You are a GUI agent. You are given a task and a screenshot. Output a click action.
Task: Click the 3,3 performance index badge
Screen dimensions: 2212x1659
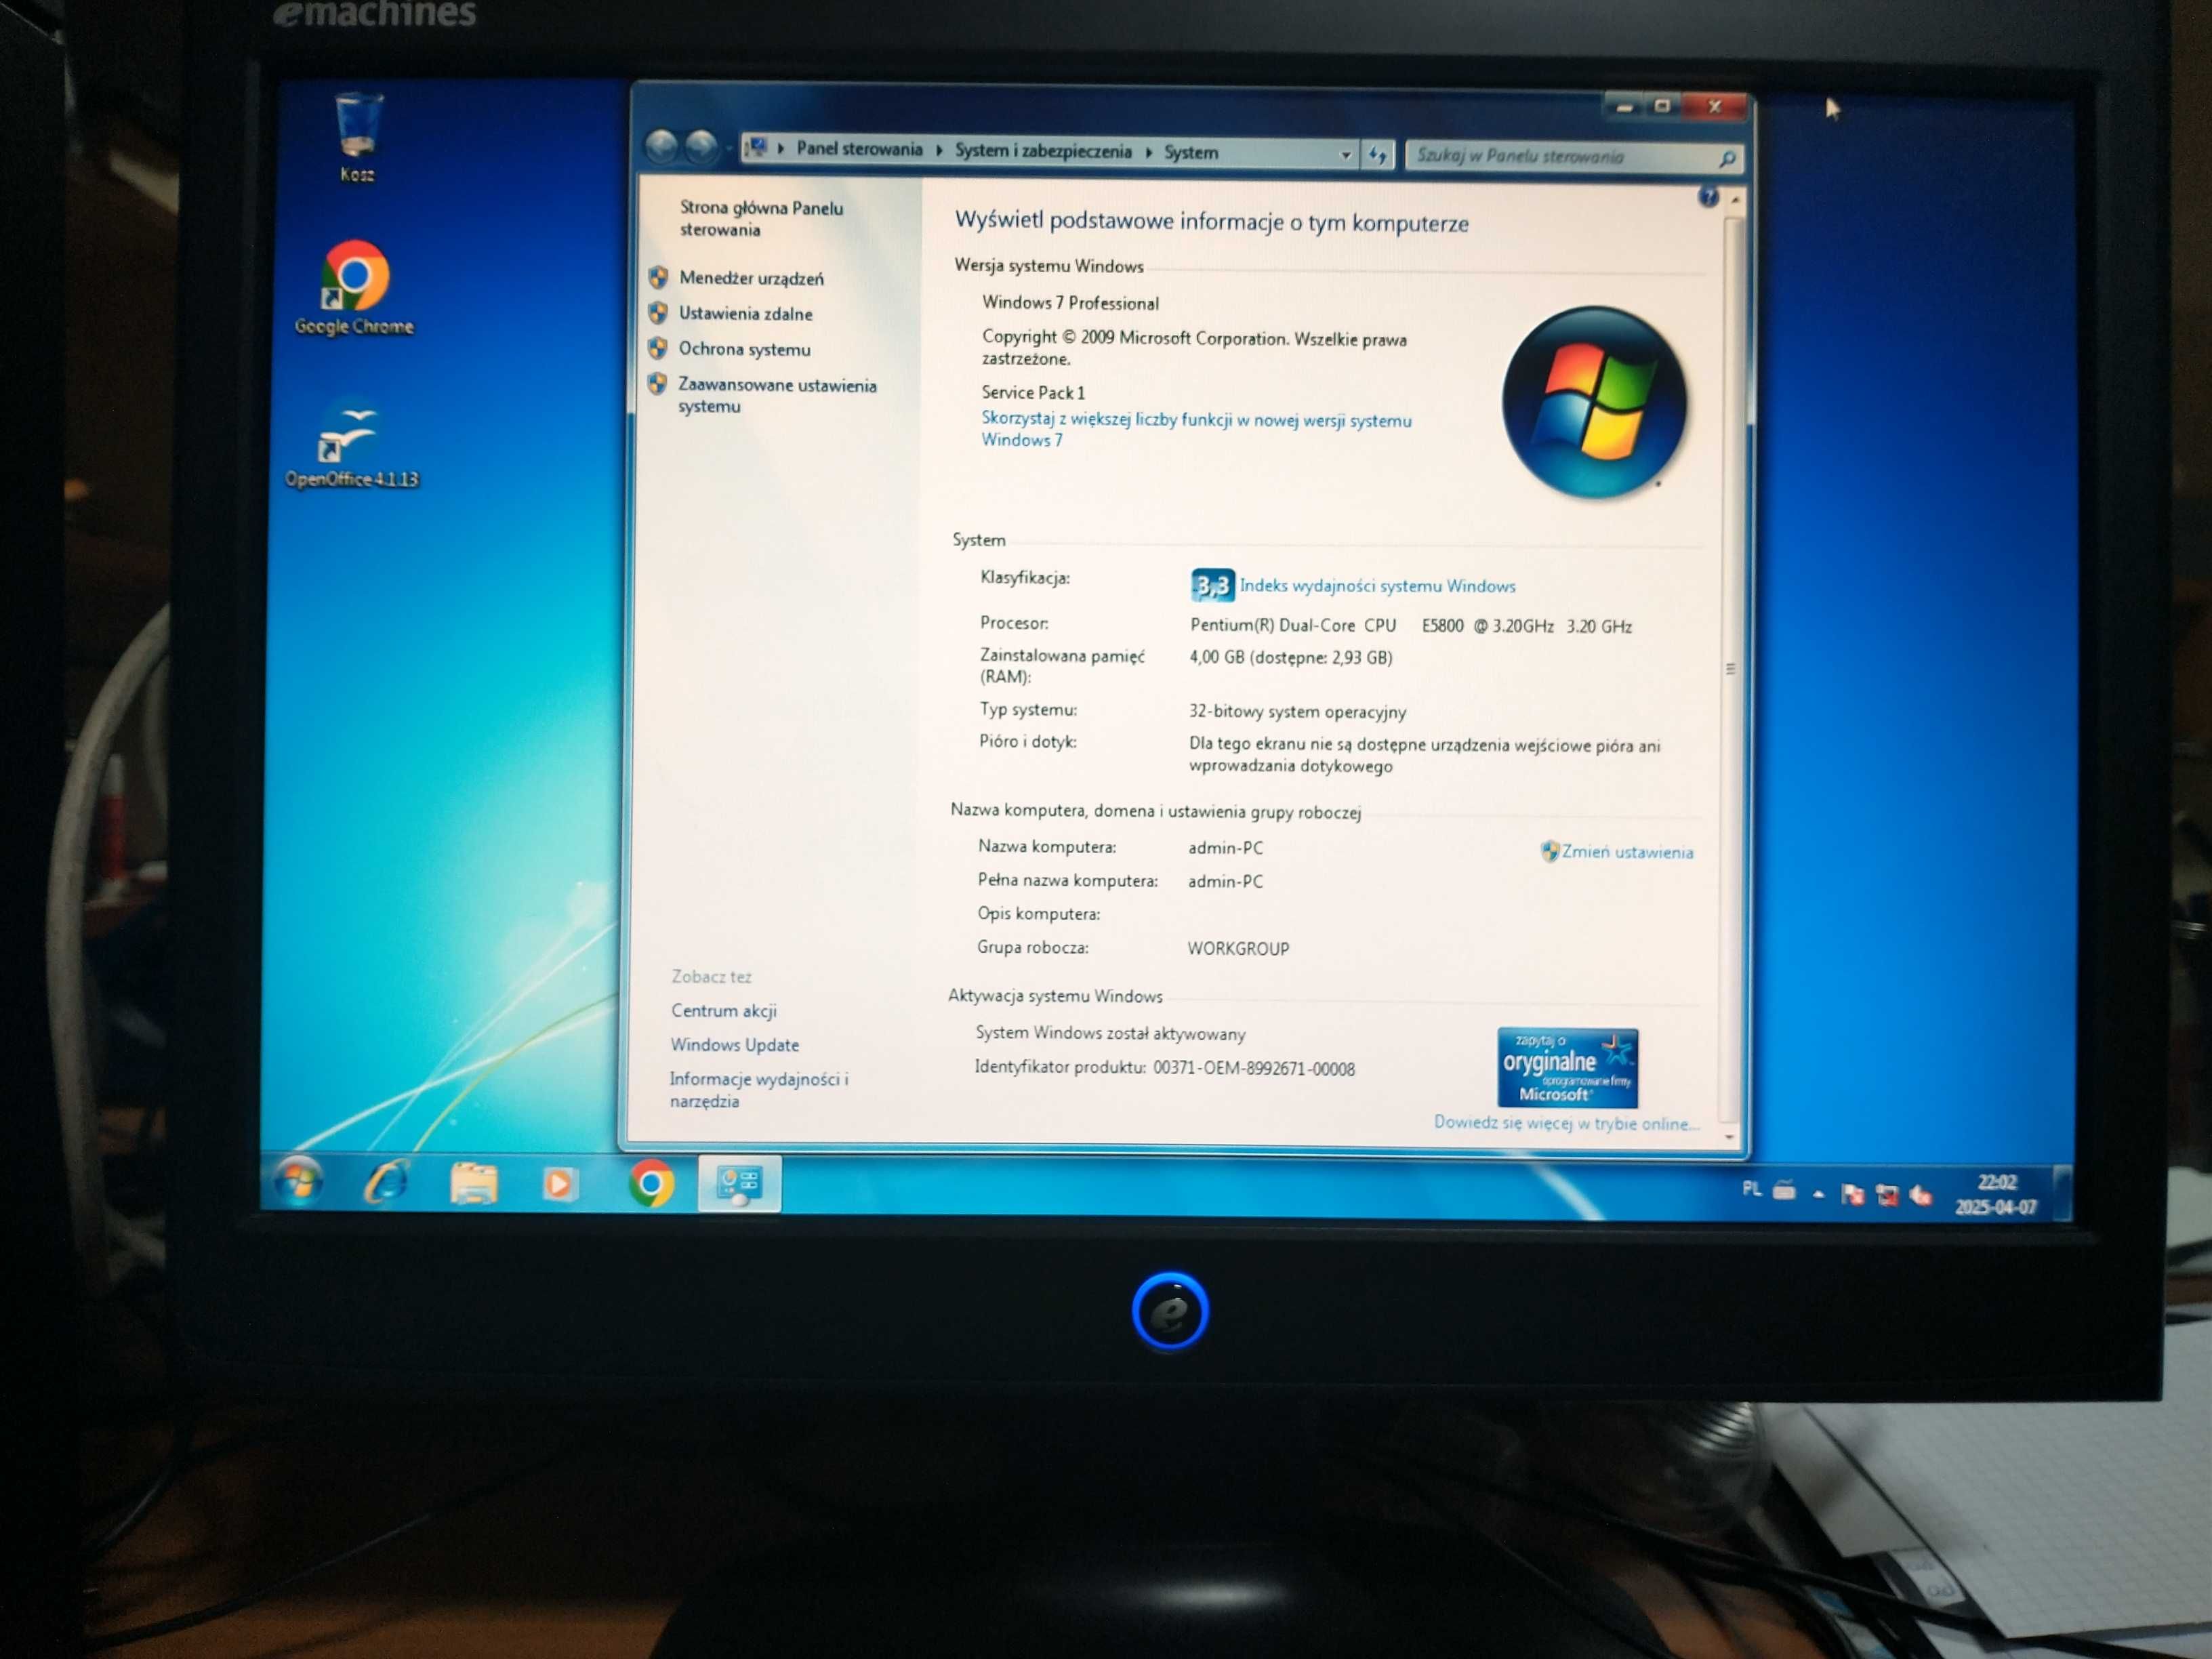pos(1212,585)
